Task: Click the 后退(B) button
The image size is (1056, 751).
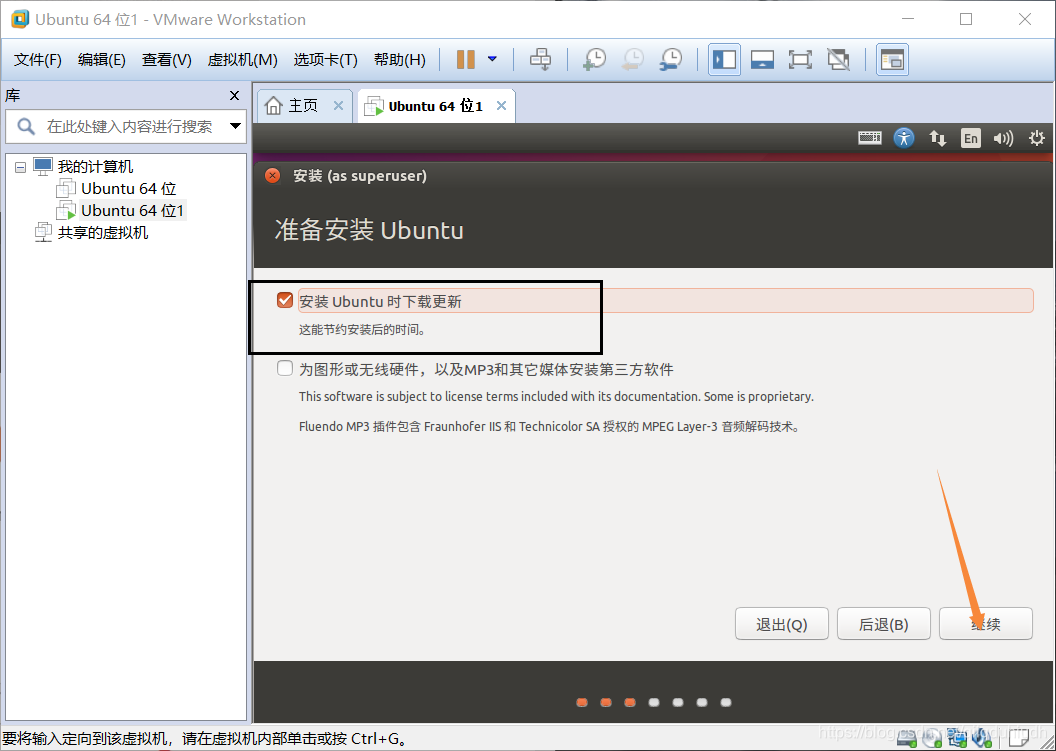Action: point(884,624)
